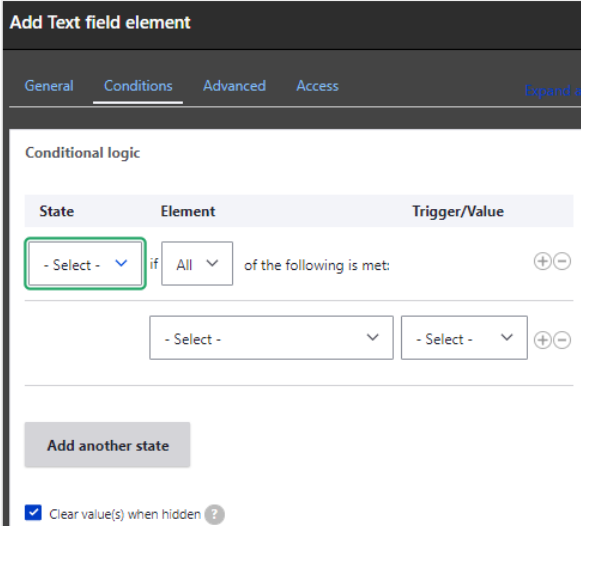Go to the Access tab
The image size is (601, 572).
(317, 86)
